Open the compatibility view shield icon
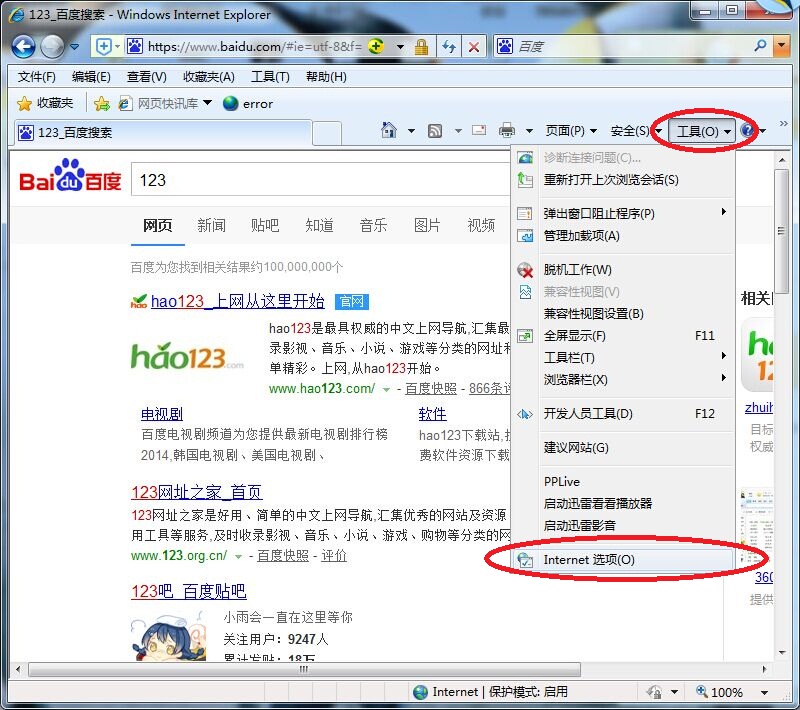This screenshot has height=710, width=800. 104,47
